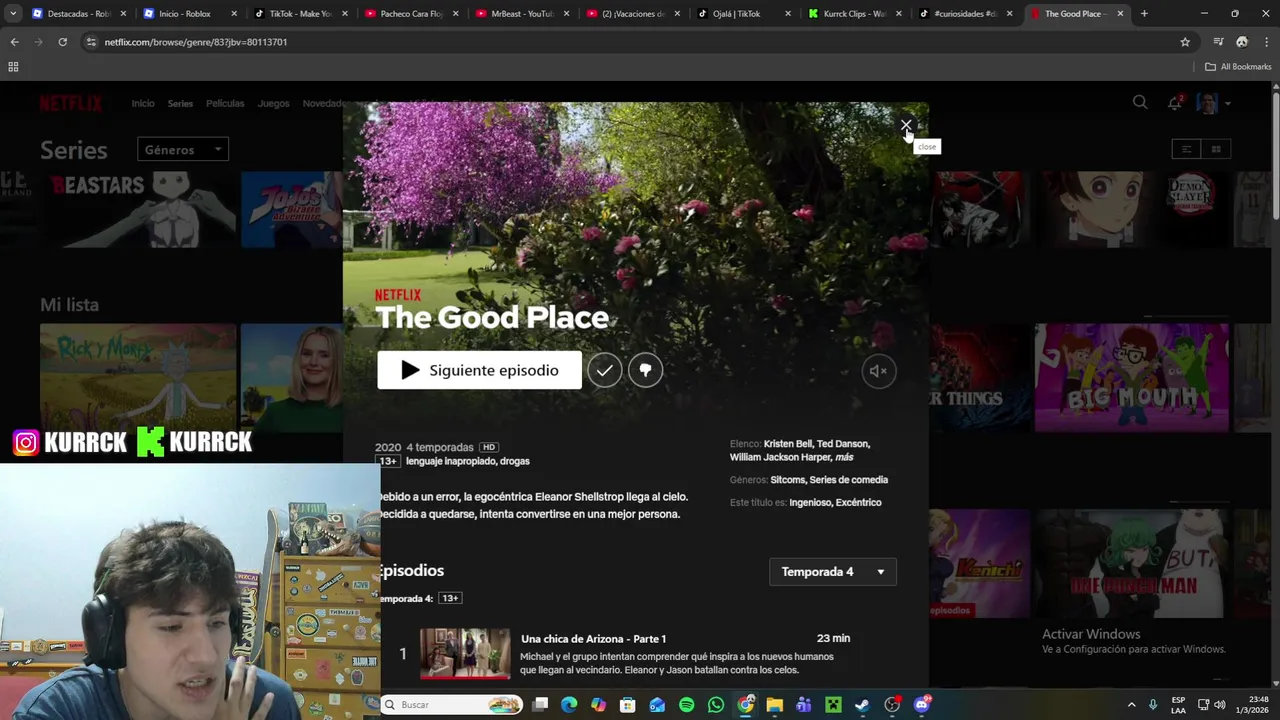Open Steam from taskbar

pyautogui.click(x=862, y=705)
